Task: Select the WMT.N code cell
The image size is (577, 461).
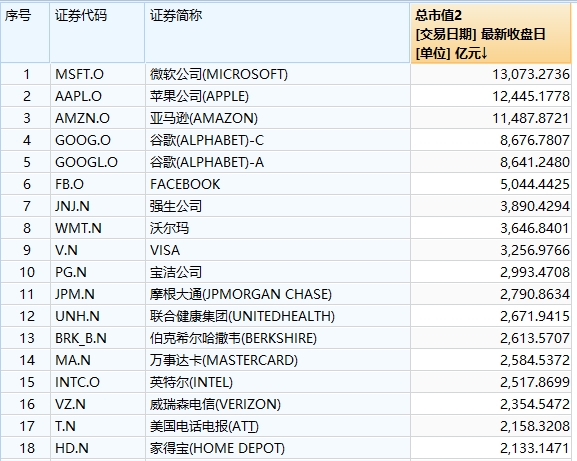Action: coord(97,228)
